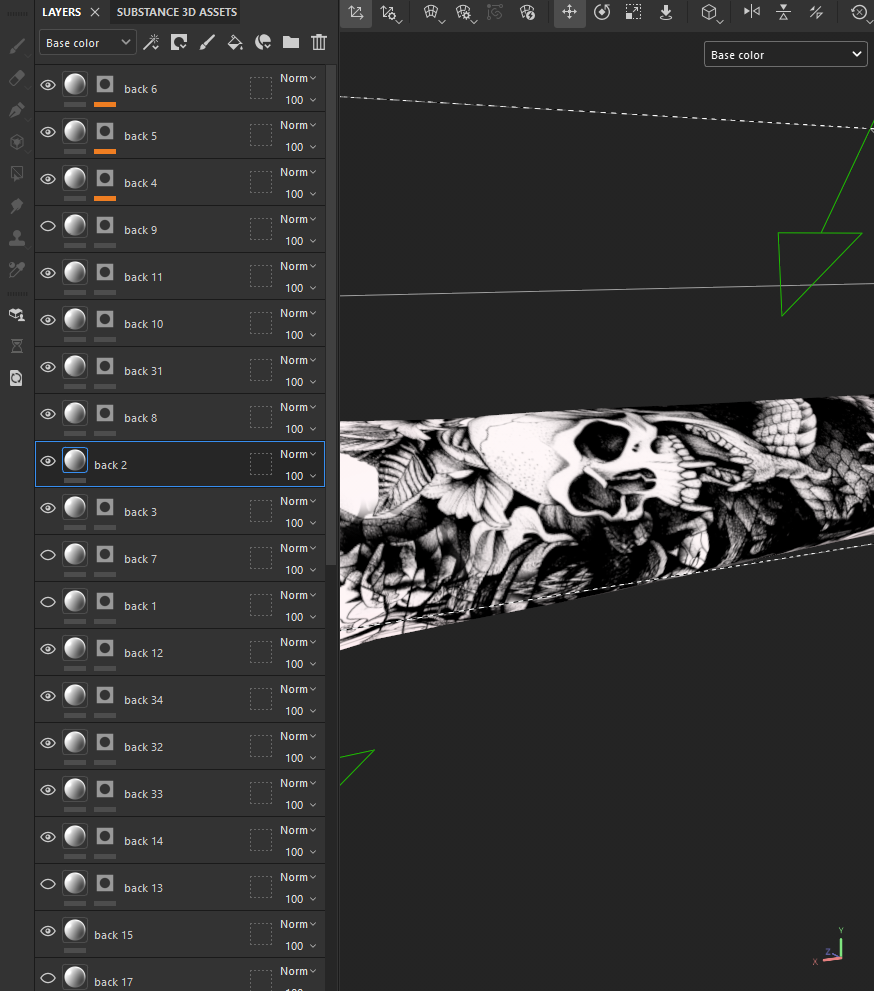Viewport: 874px width, 991px height.
Task: Select the move/translate manipulator icon
Action: [569, 13]
